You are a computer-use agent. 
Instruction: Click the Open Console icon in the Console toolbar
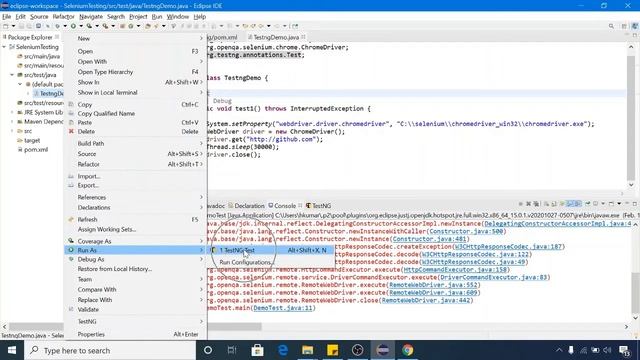(611, 203)
